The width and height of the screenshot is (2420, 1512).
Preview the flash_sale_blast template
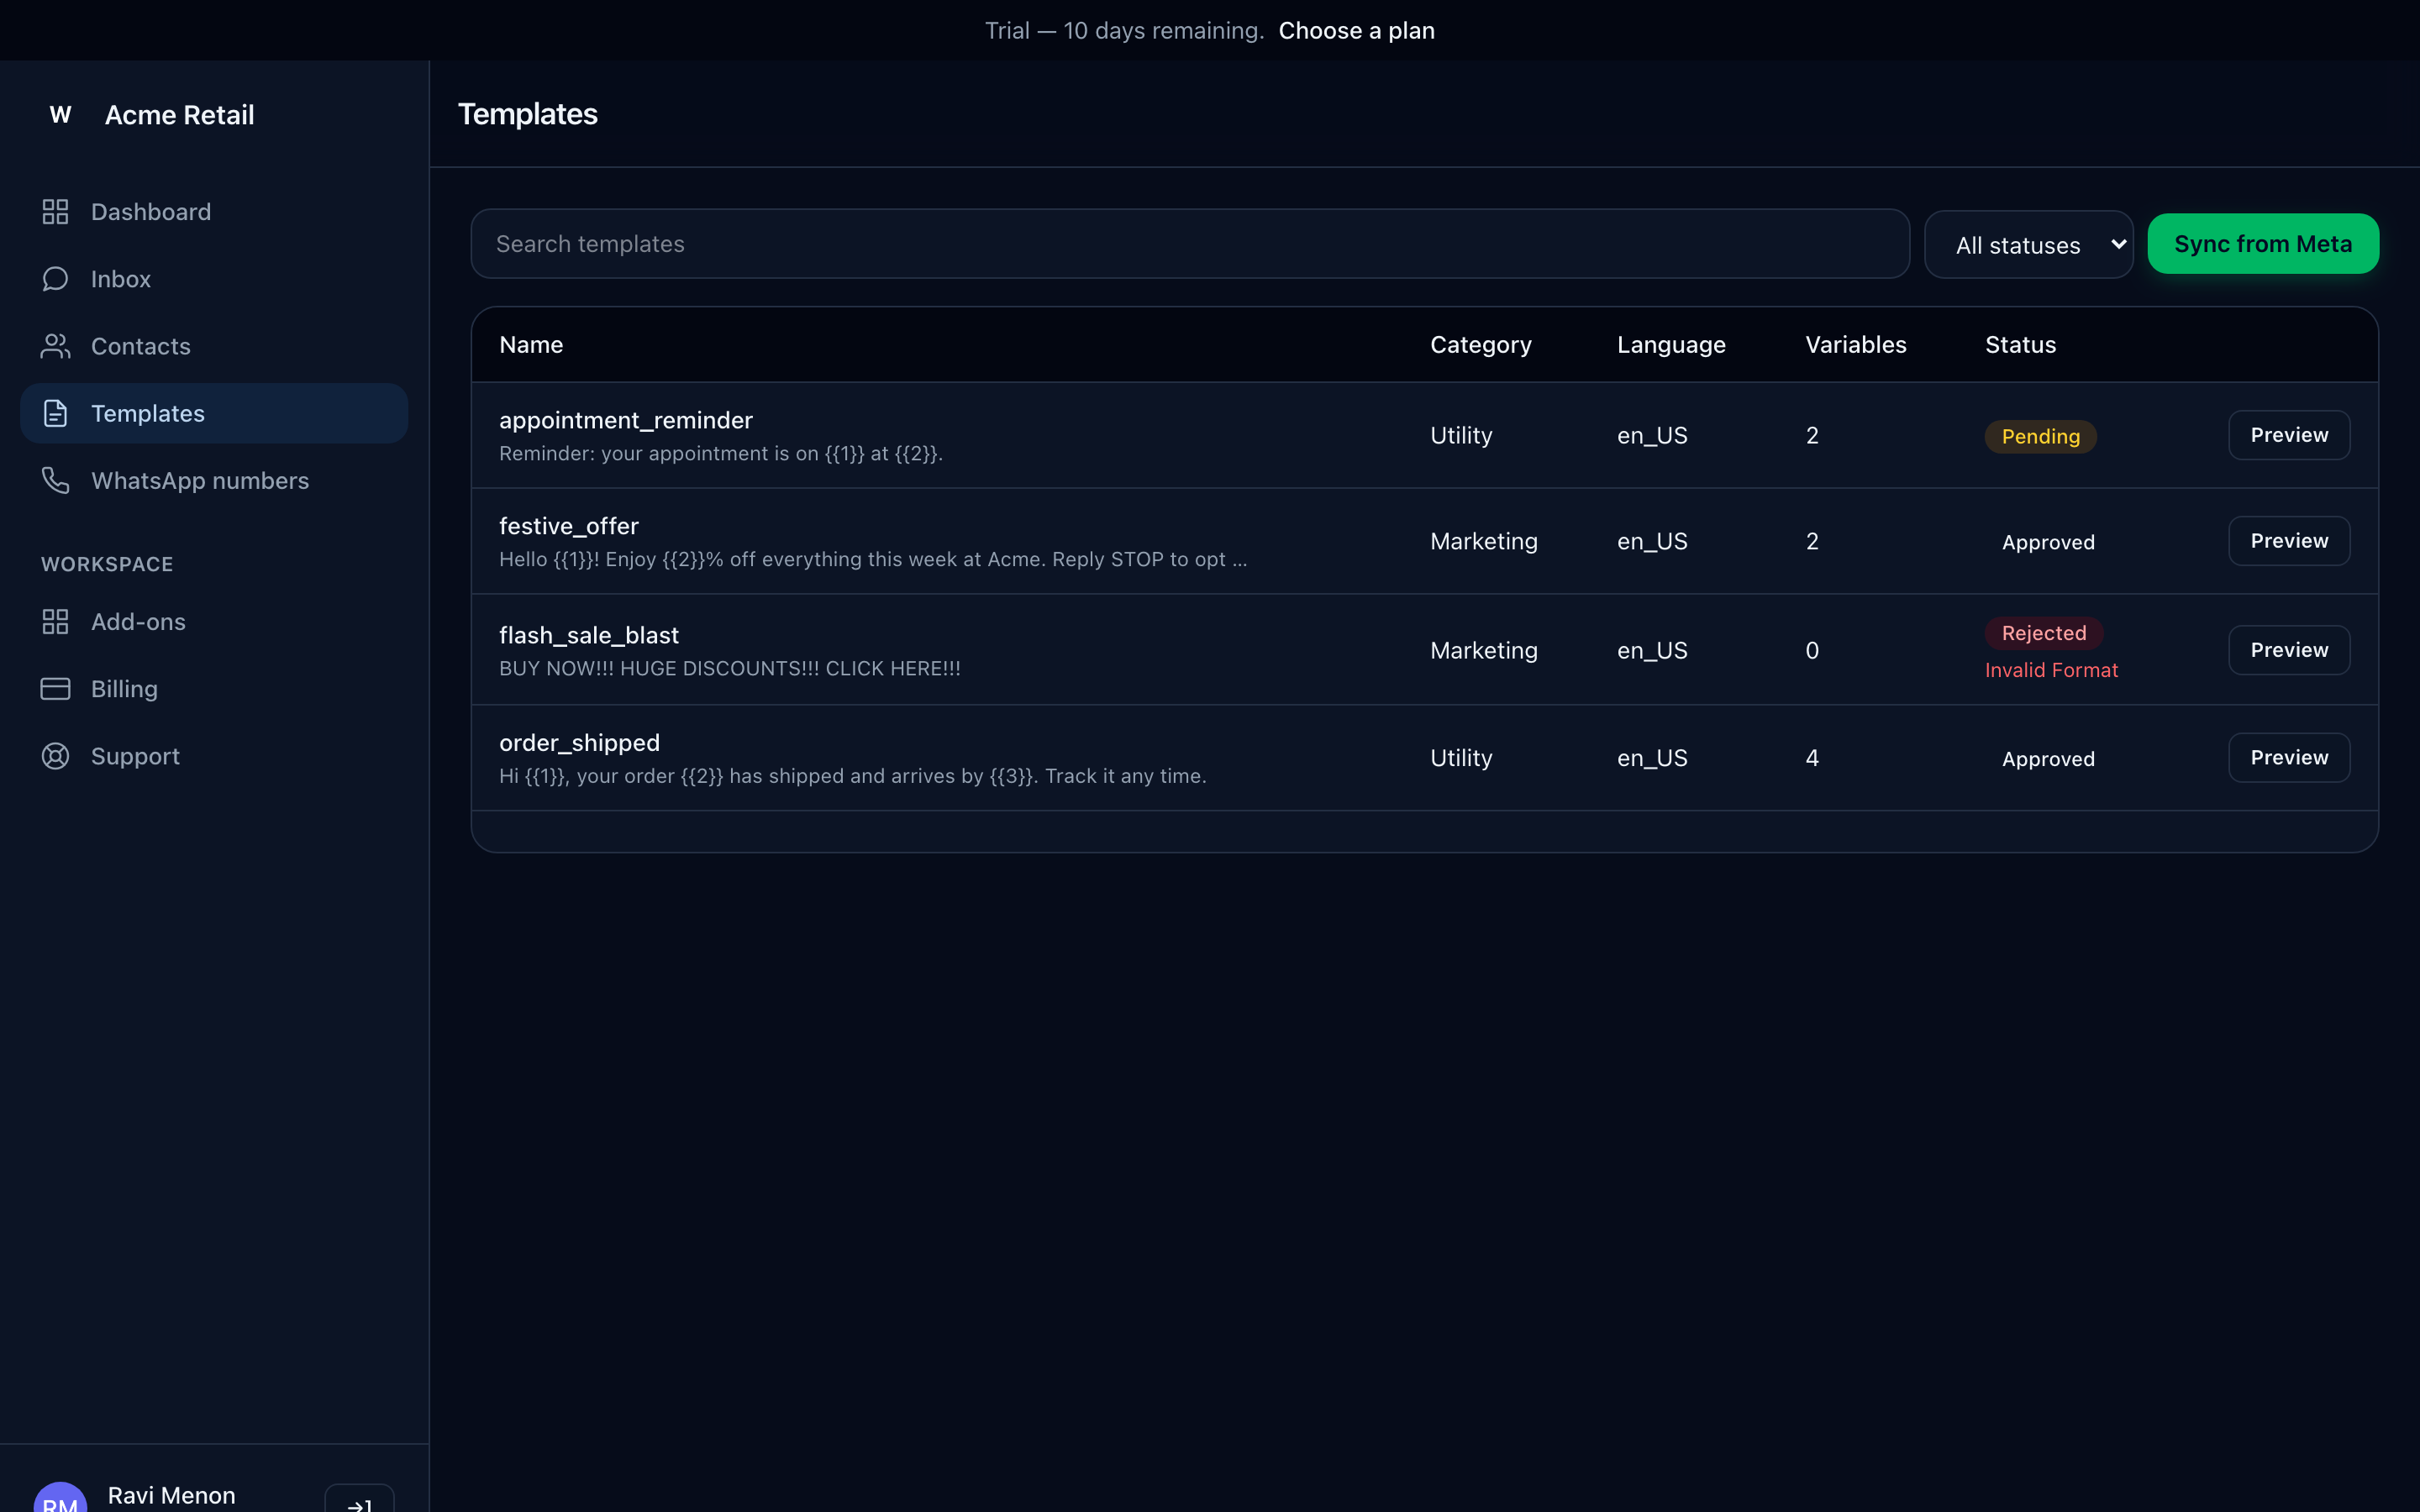click(2289, 650)
